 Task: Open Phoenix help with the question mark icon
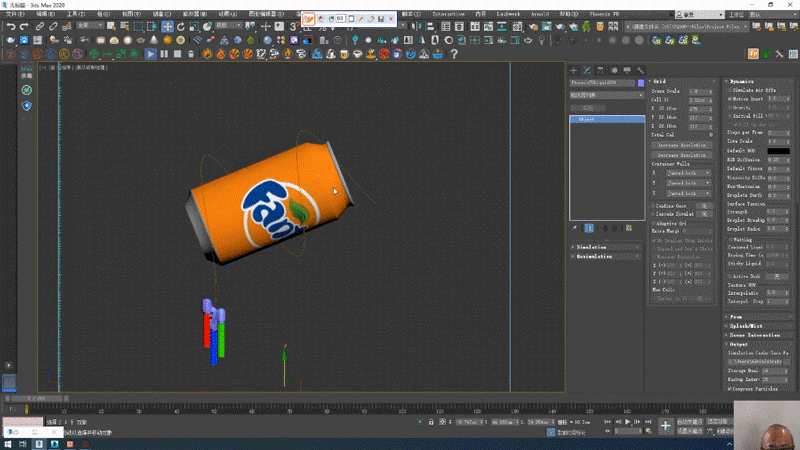(454, 54)
